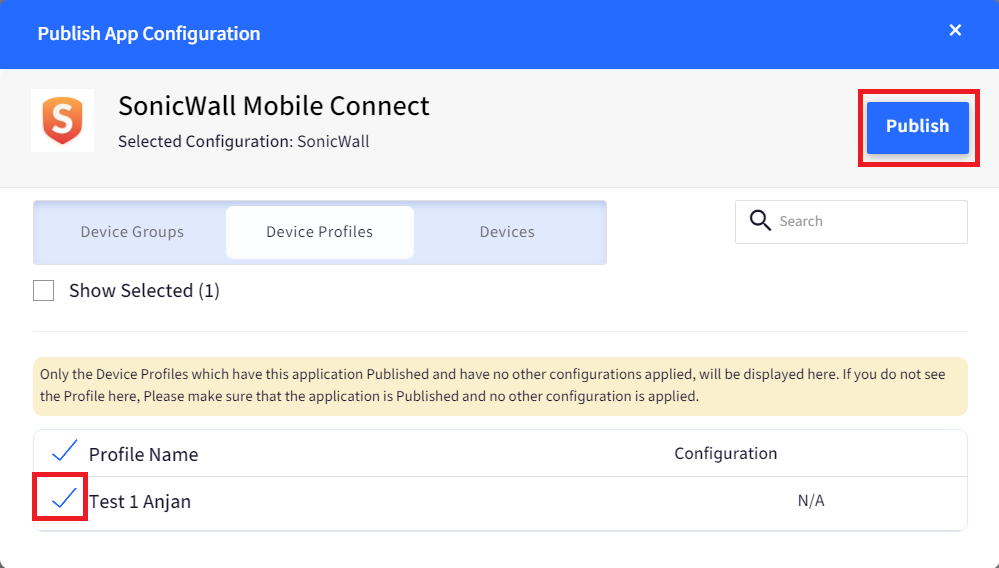This screenshot has height=568, width=999.
Task: Uncheck the Test 1 Anjan profile
Action: coord(64,499)
